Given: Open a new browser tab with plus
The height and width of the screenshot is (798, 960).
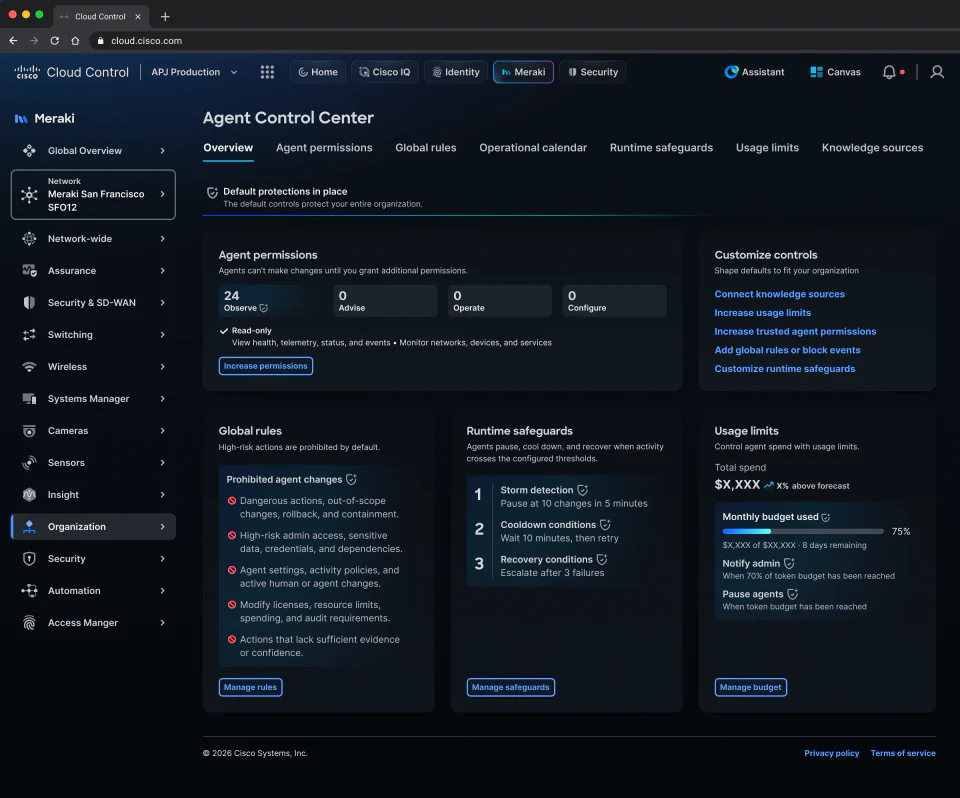Looking at the screenshot, I should [x=165, y=17].
